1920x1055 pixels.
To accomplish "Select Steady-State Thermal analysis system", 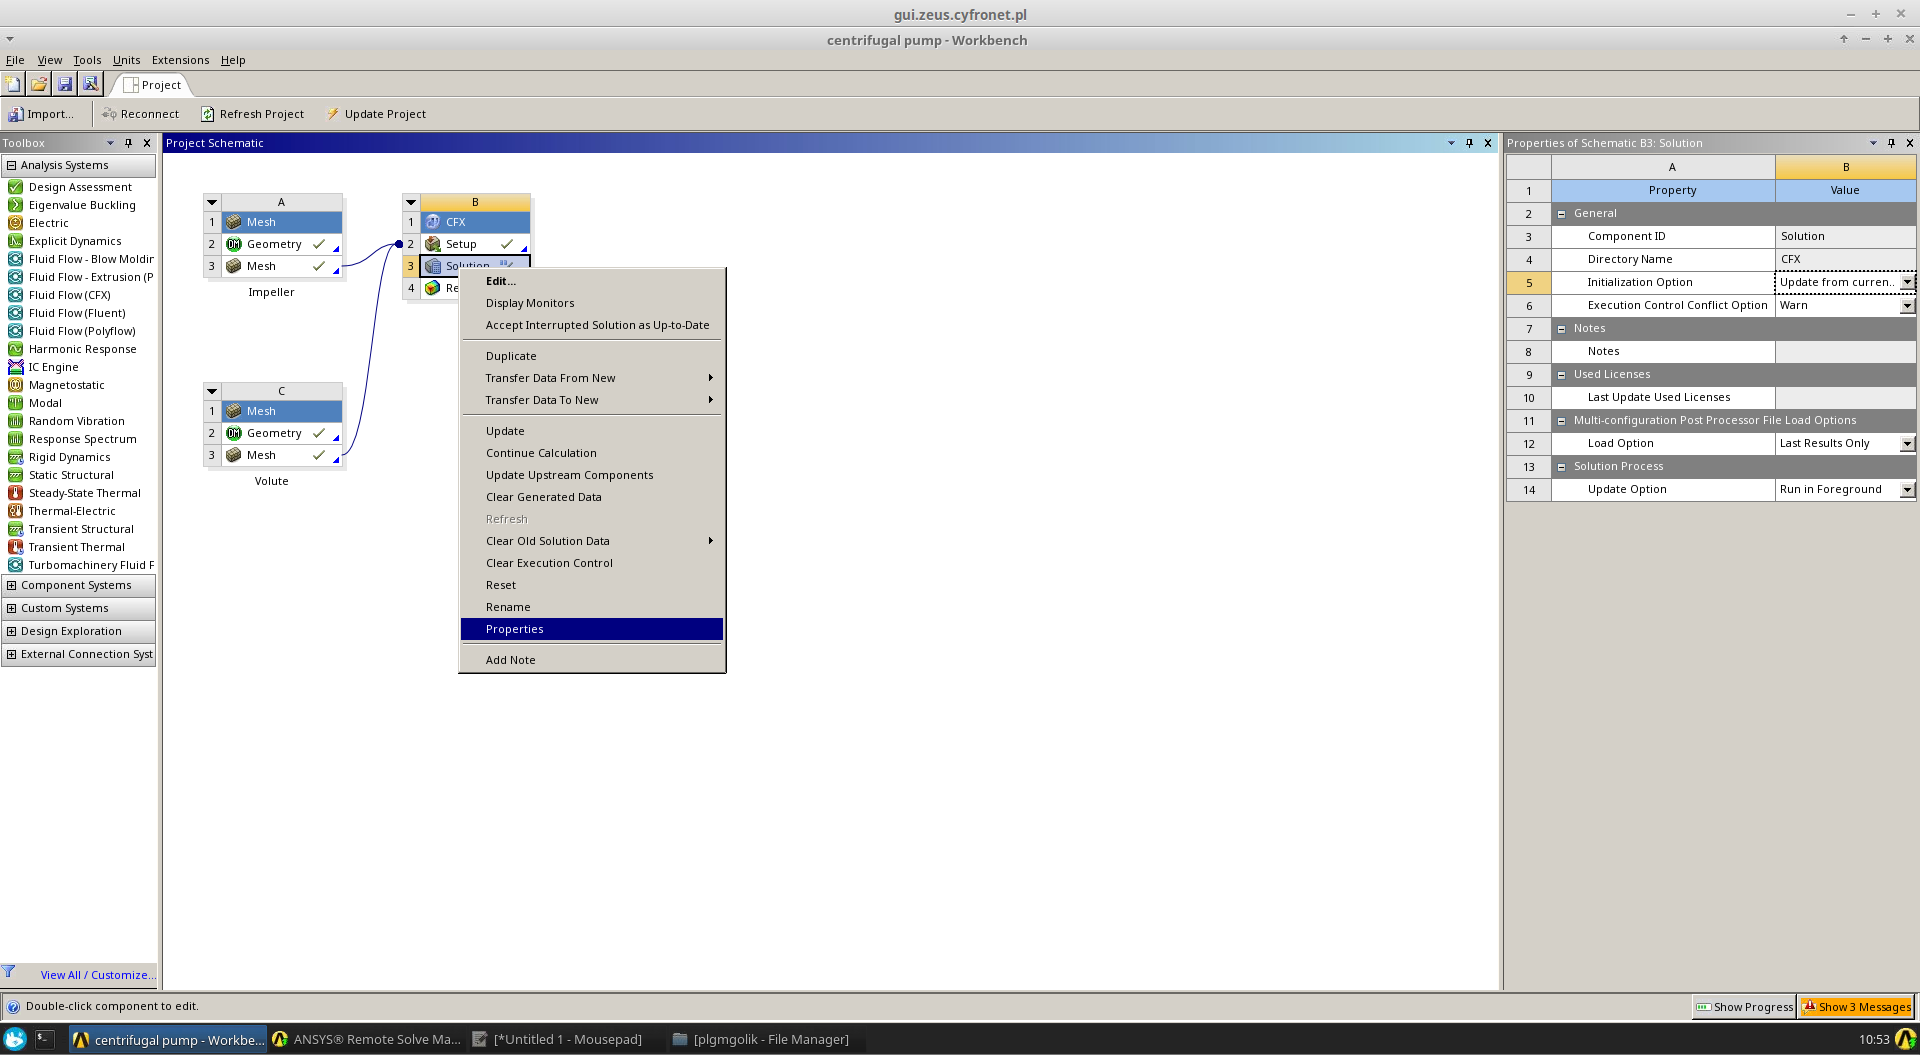I will point(84,493).
